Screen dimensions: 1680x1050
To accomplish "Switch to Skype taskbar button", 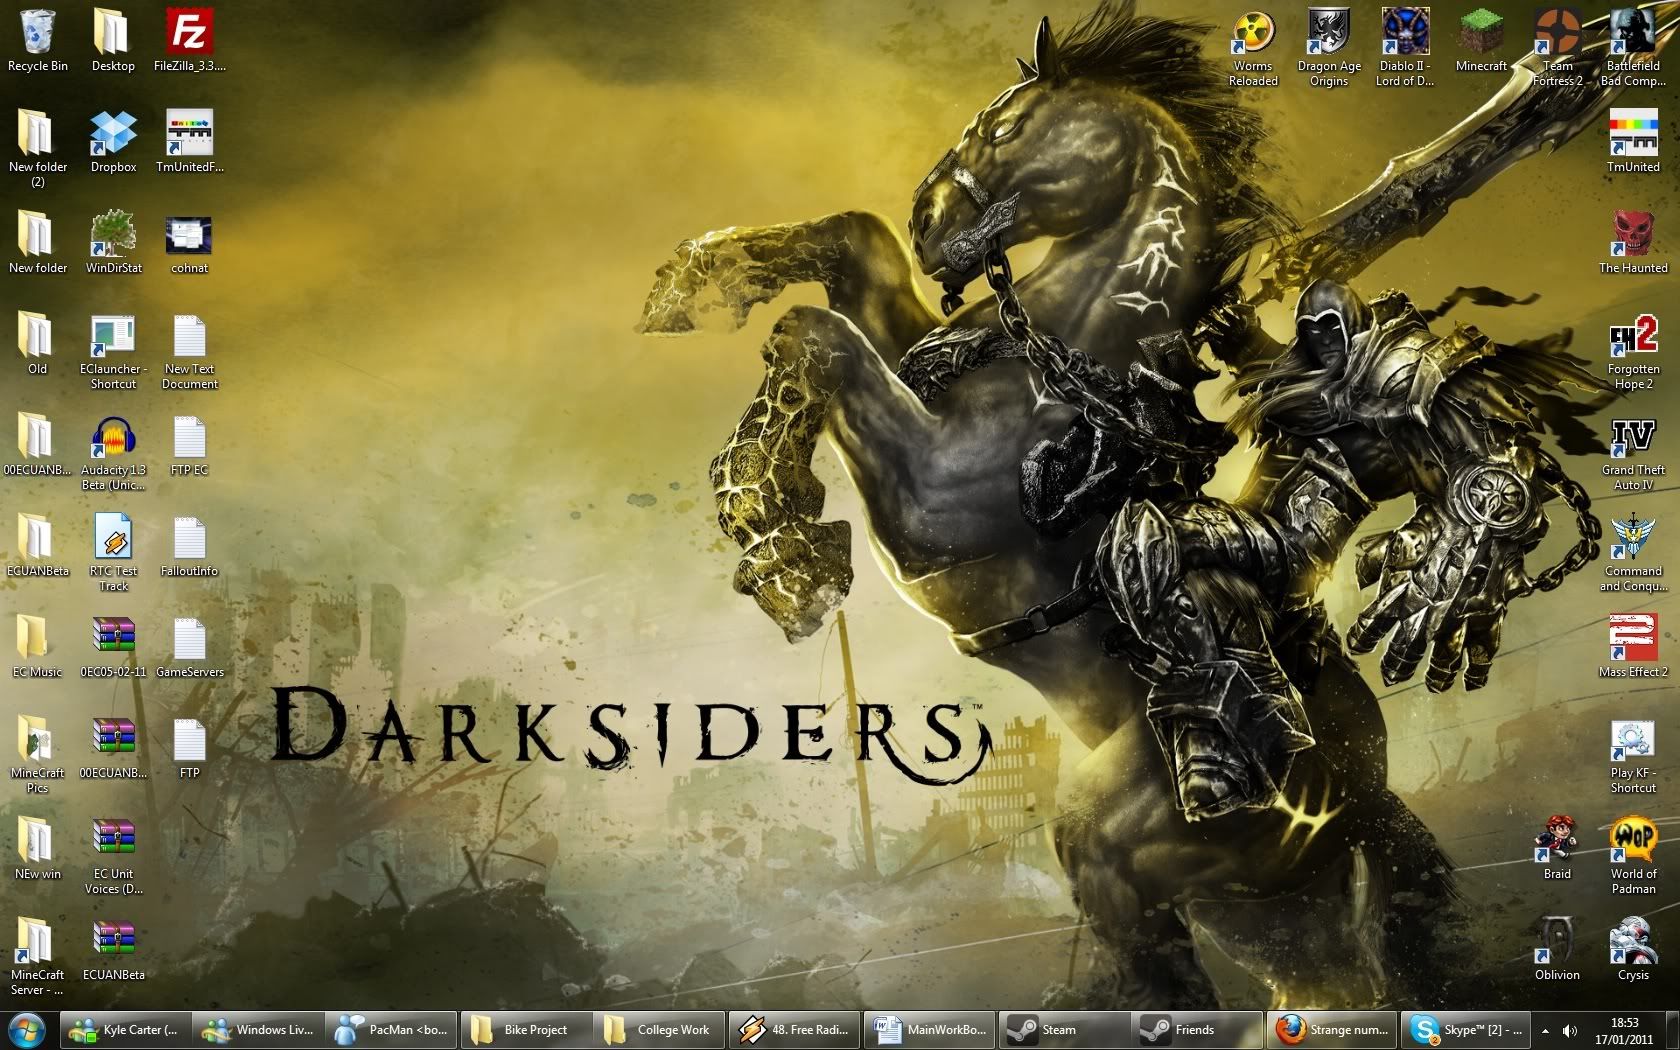I will tap(1466, 1029).
